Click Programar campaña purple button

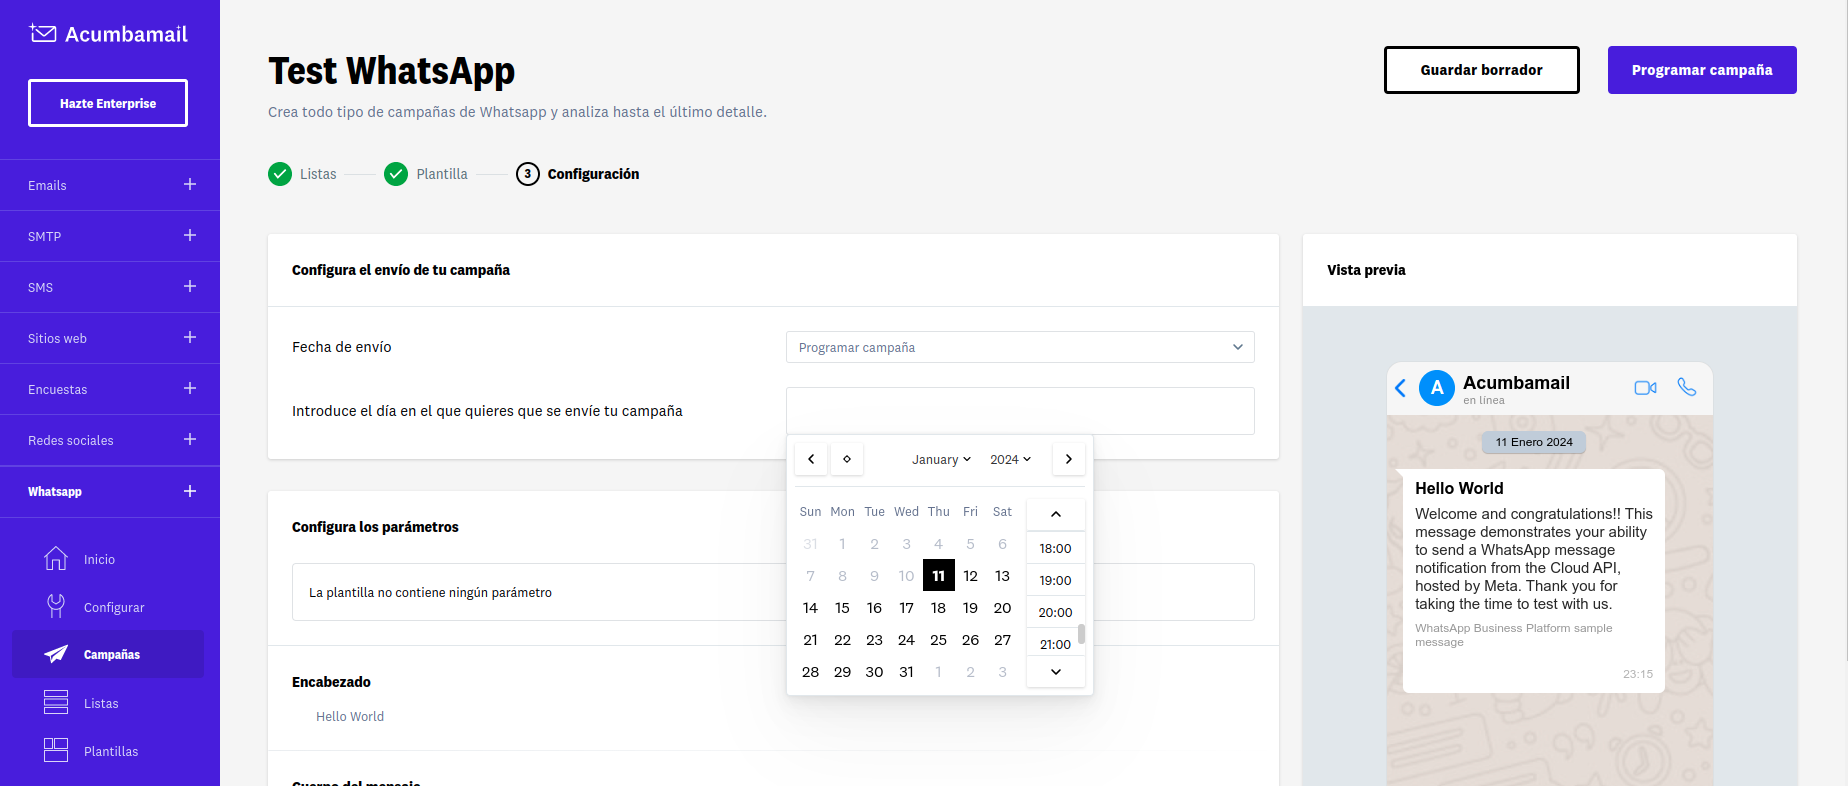coord(1702,70)
